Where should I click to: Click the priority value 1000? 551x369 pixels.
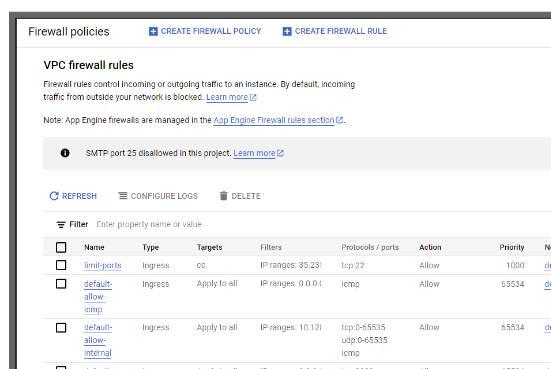click(515, 265)
